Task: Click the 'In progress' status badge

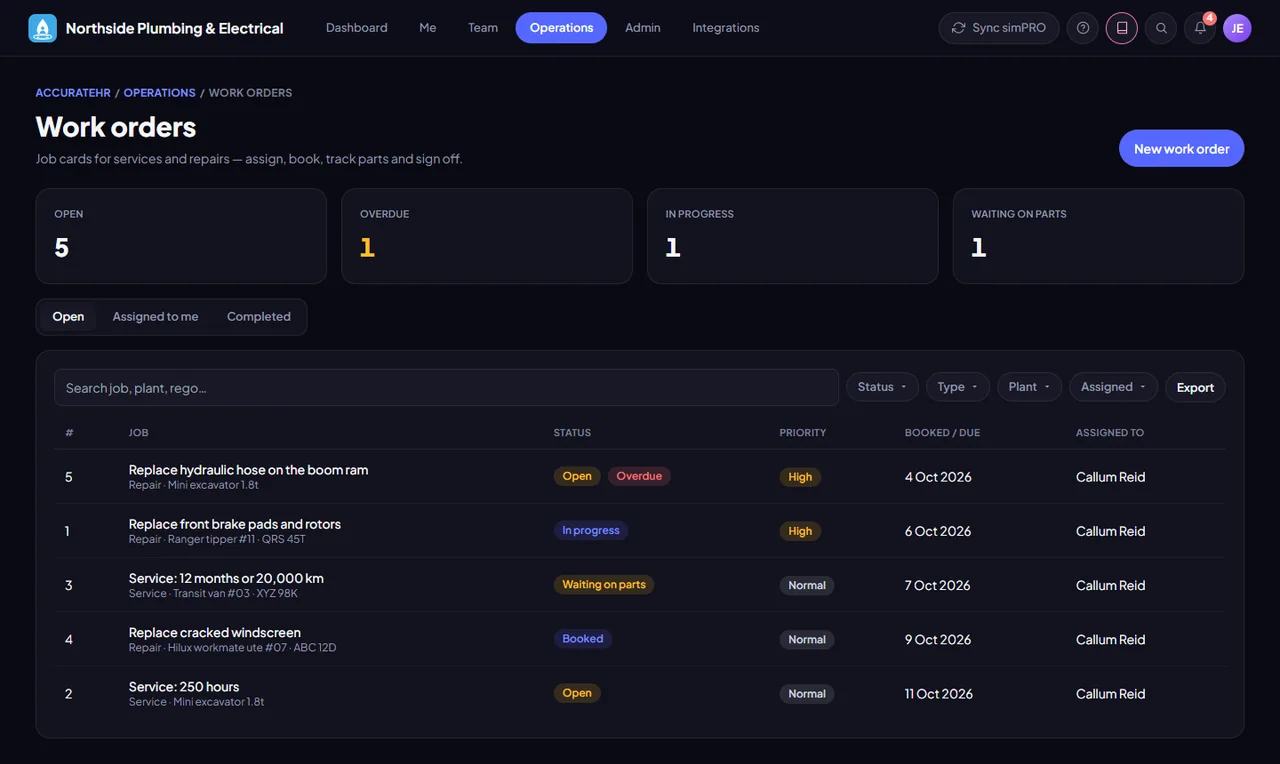Action: tap(591, 531)
